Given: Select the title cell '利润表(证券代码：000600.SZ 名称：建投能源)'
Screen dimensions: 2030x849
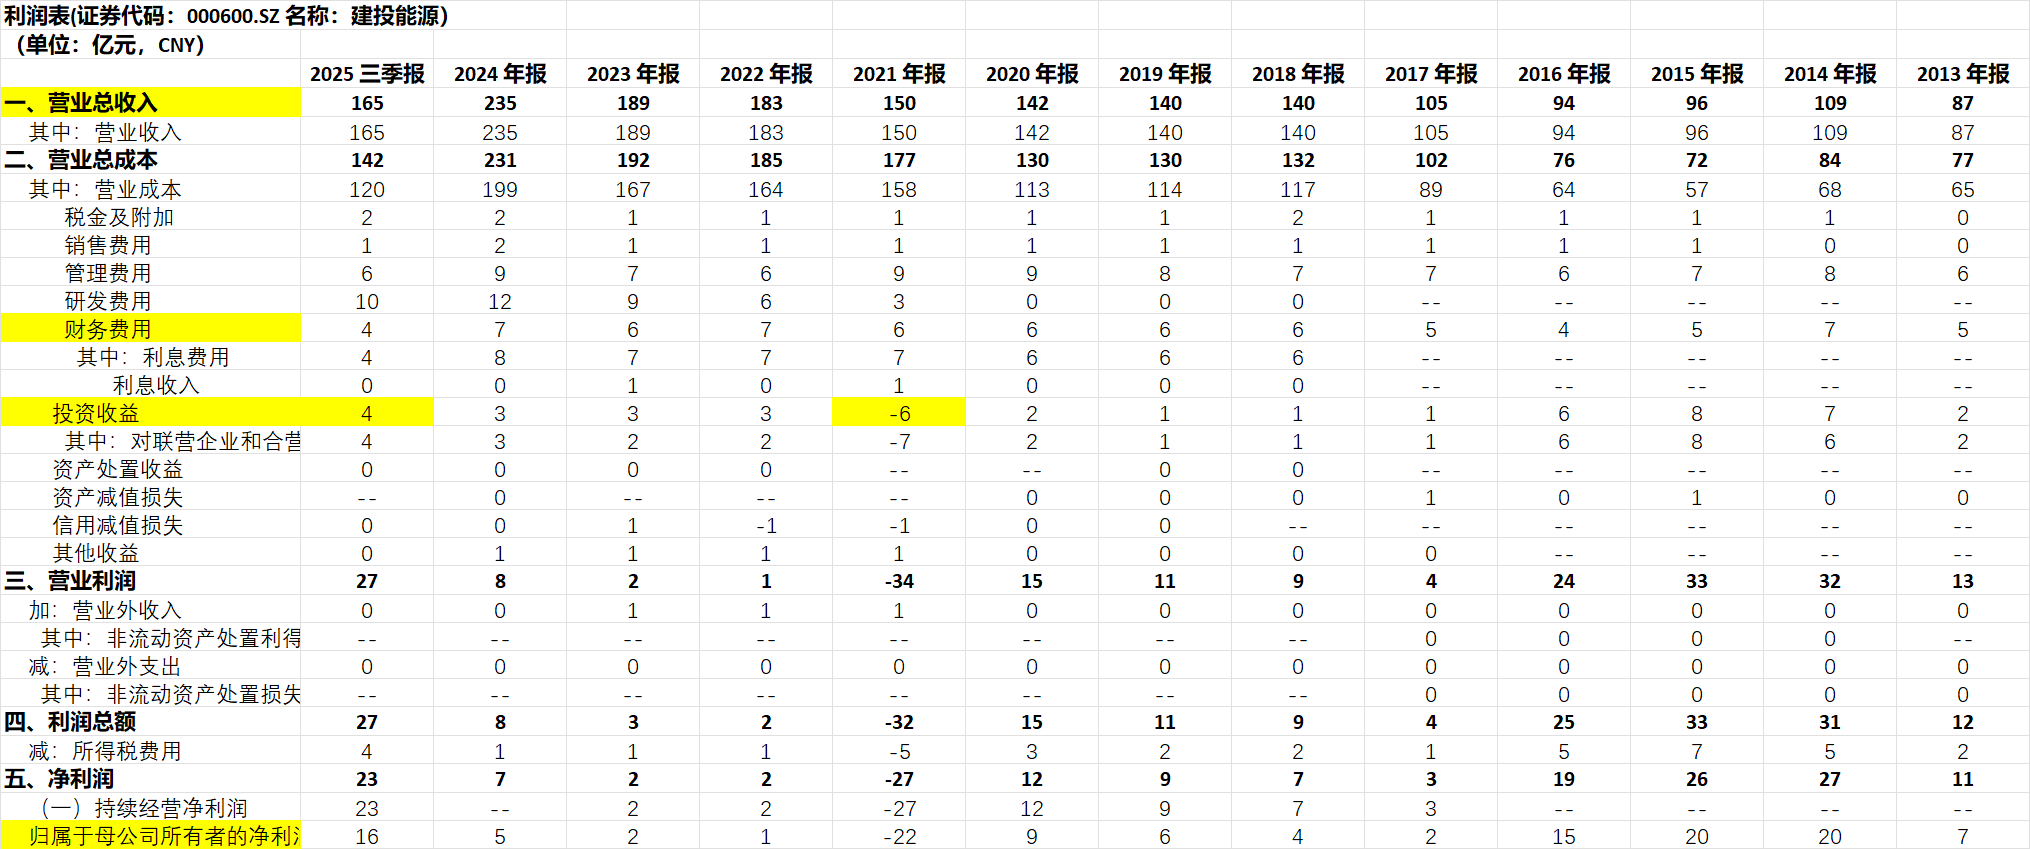Looking at the screenshot, I should click(x=226, y=16).
